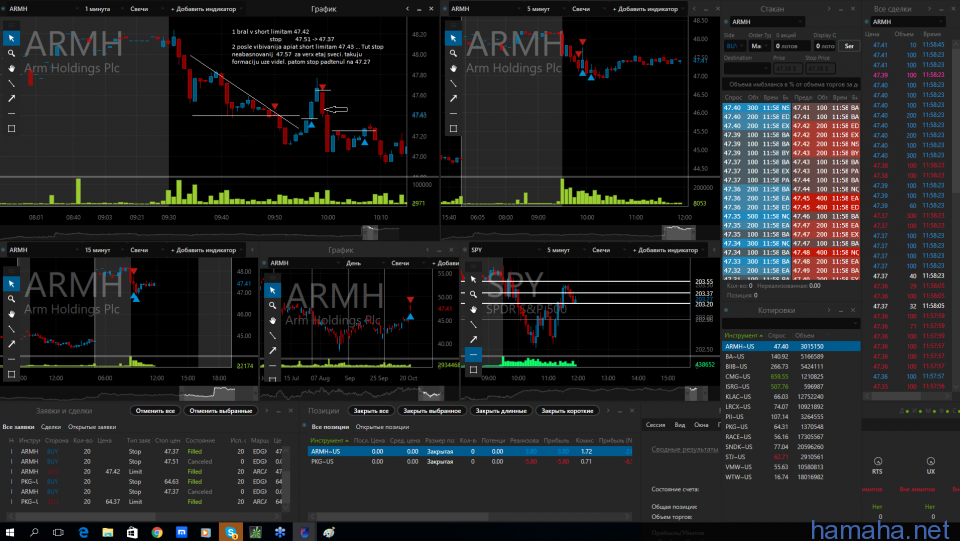Click the 'Отменить все' button

click(156, 411)
